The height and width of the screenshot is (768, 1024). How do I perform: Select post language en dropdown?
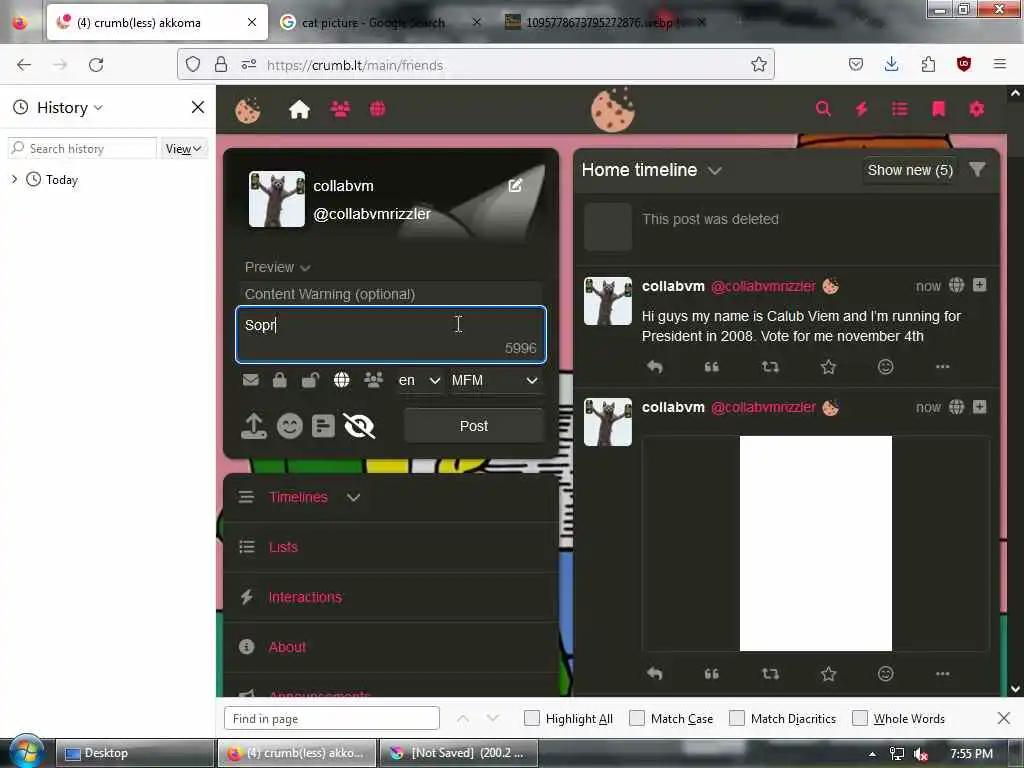420,380
